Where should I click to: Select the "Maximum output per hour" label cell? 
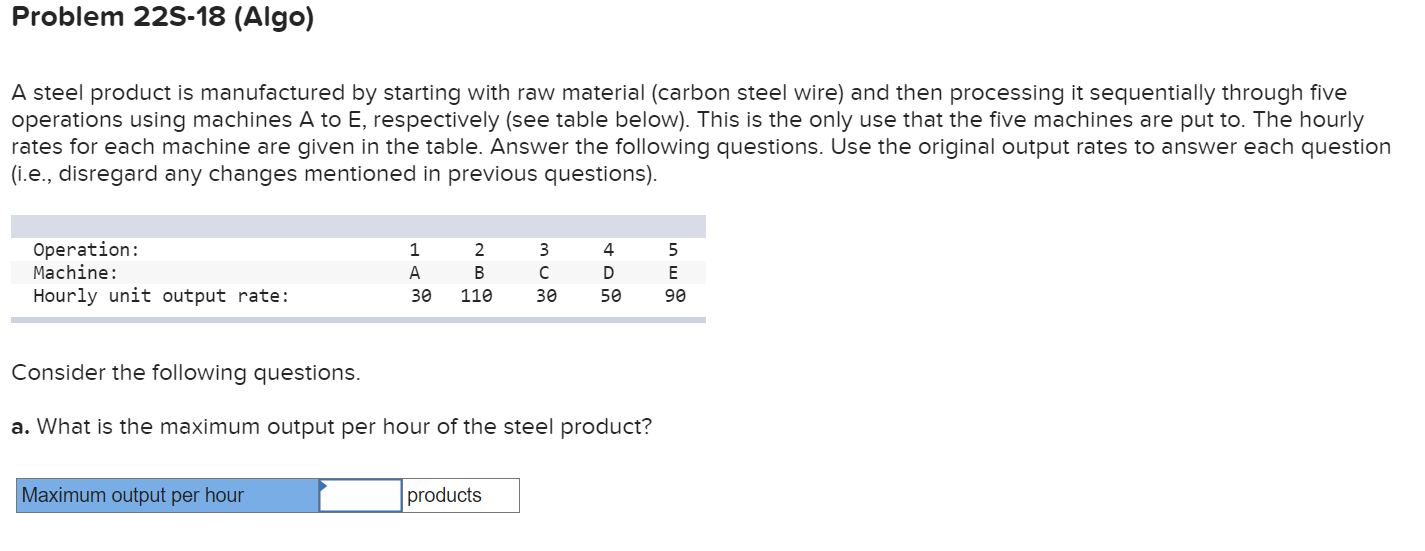point(167,495)
